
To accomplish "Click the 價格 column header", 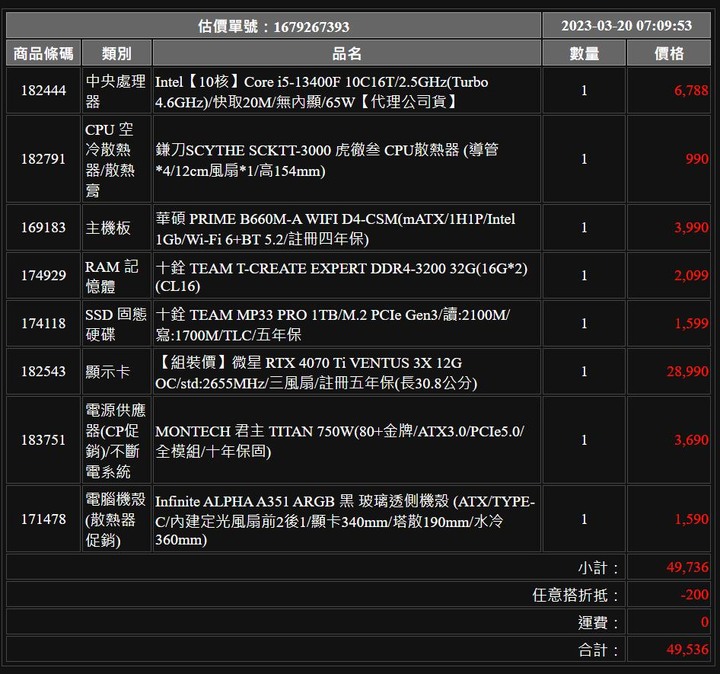I will (x=669, y=53).
